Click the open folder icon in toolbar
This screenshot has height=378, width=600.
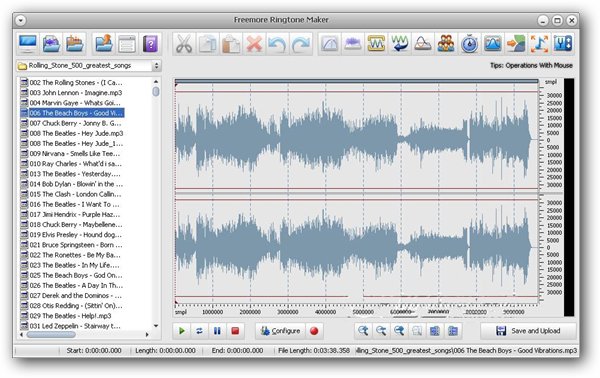point(75,44)
